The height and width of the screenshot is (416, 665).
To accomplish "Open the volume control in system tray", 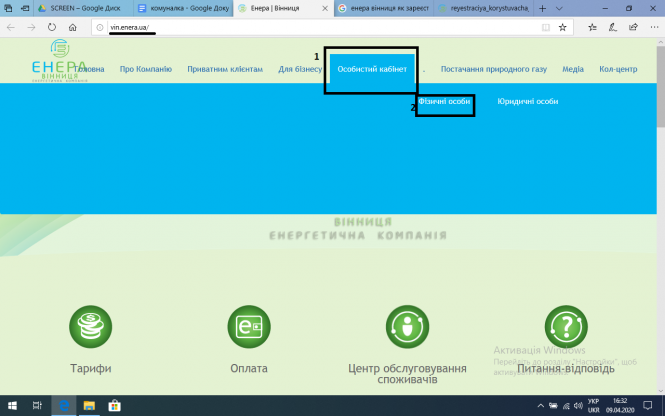I will [578, 406].
